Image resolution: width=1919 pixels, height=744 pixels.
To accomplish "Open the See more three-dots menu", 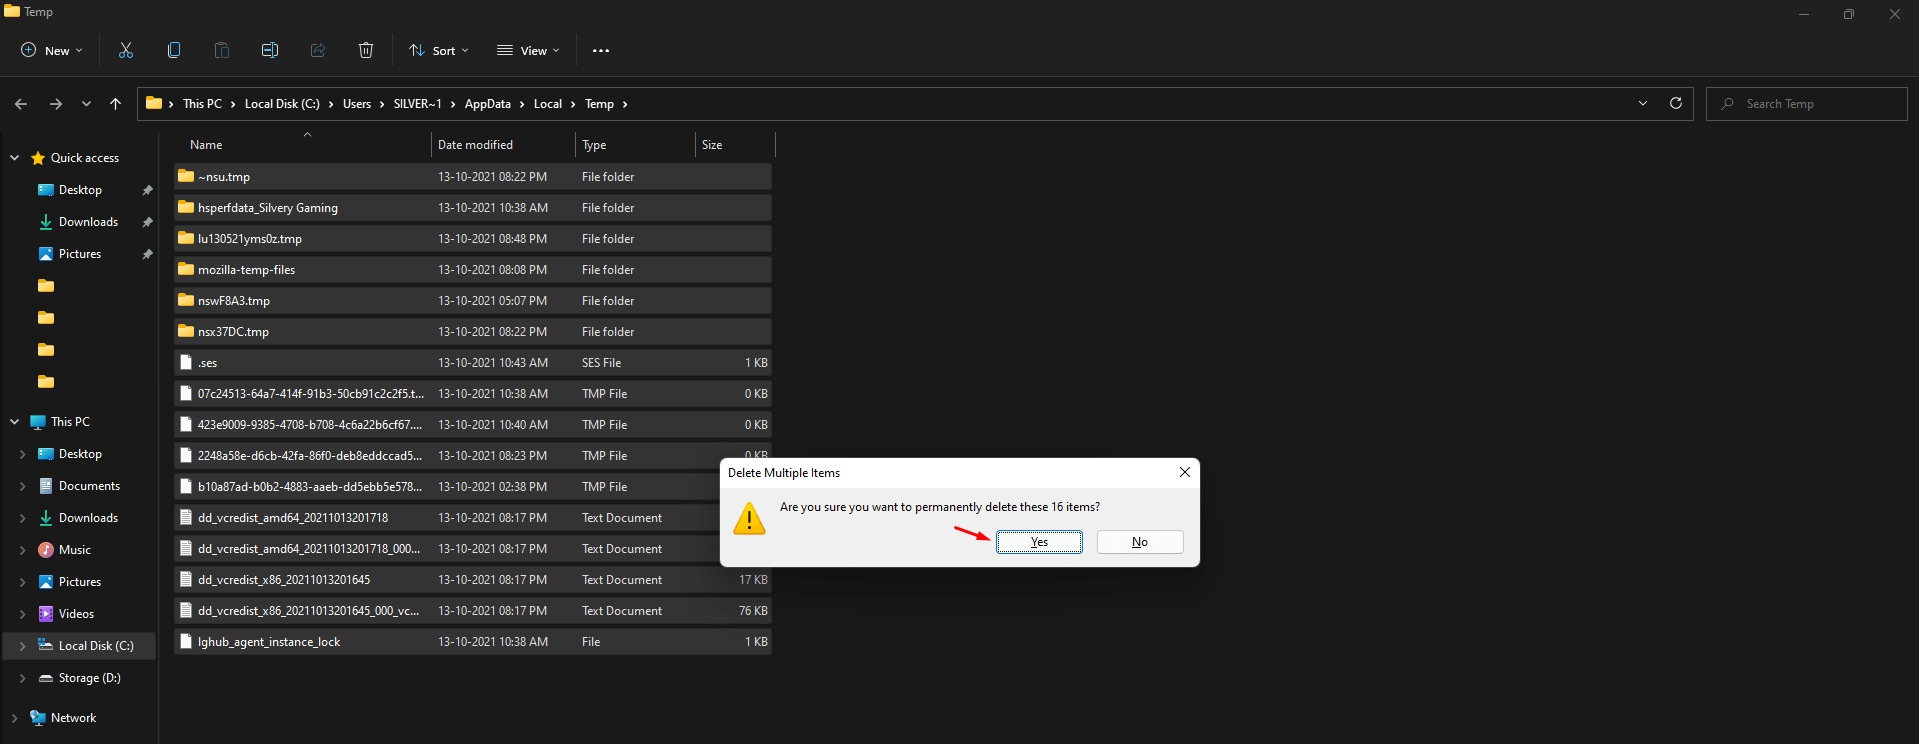I will coord(601,50).
